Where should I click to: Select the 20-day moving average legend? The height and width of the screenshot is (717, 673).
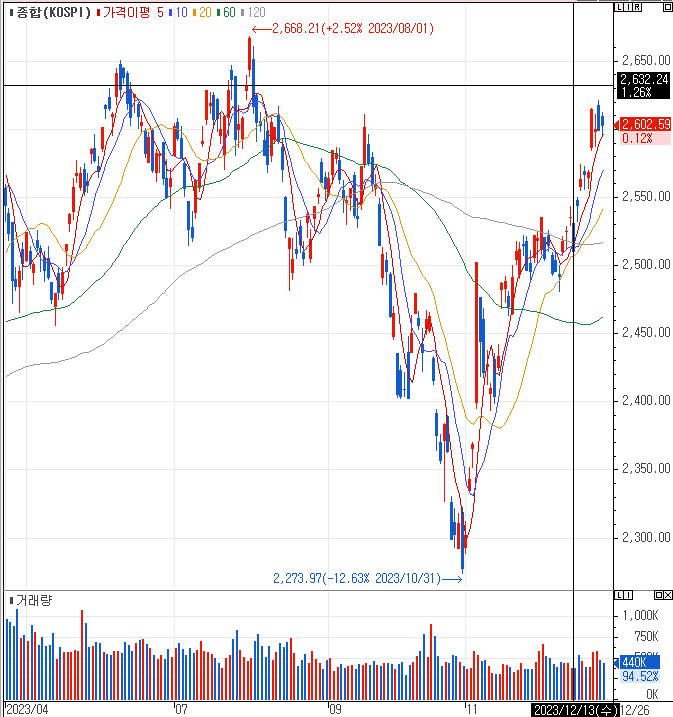pyautogui.click(x=205, y=12)
